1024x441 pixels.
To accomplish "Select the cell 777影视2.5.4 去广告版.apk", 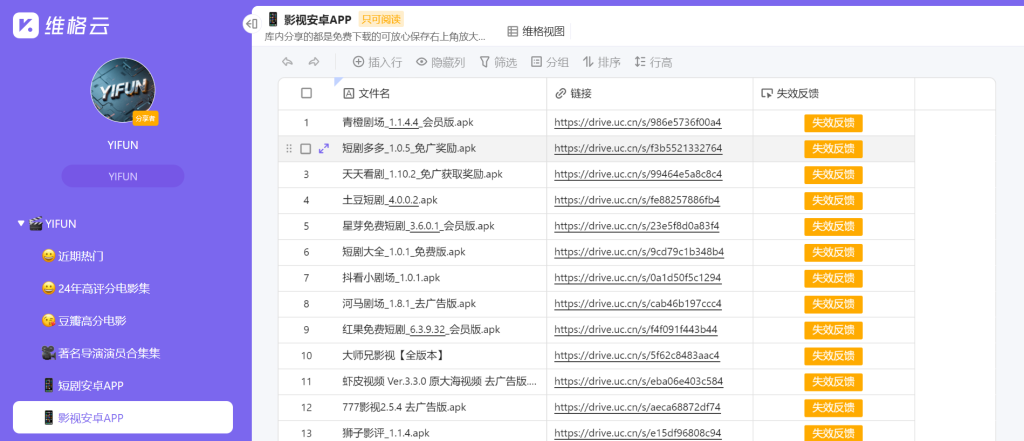I will click(441, 408).
